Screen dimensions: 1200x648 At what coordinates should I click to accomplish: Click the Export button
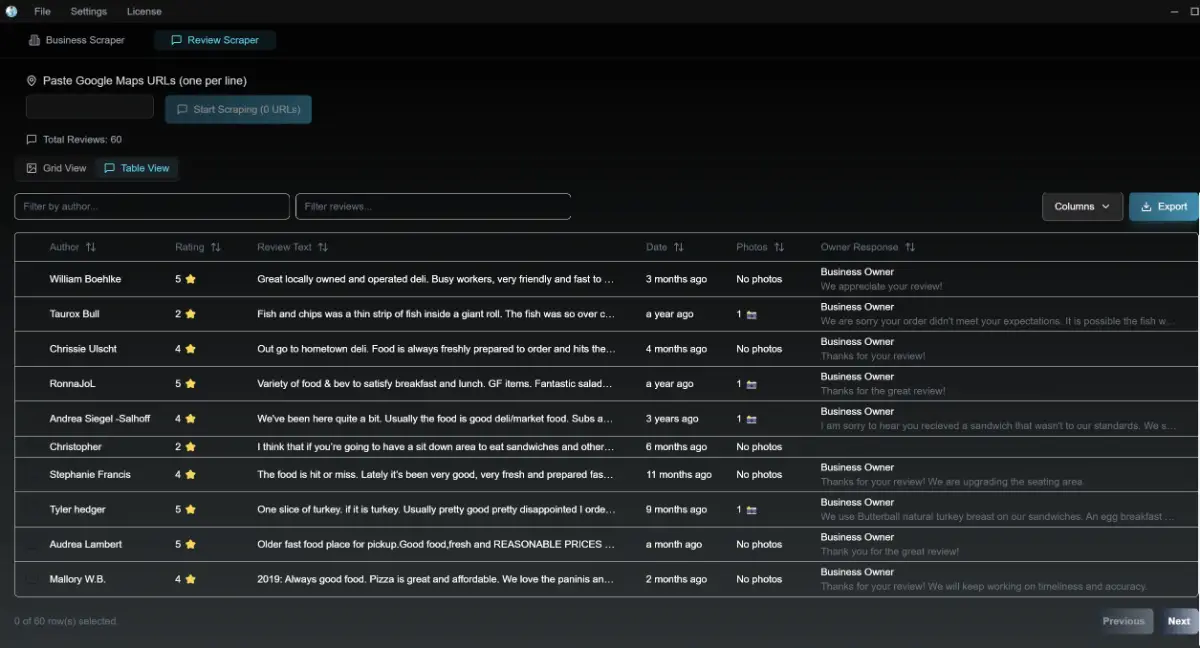click(1164, 206)
